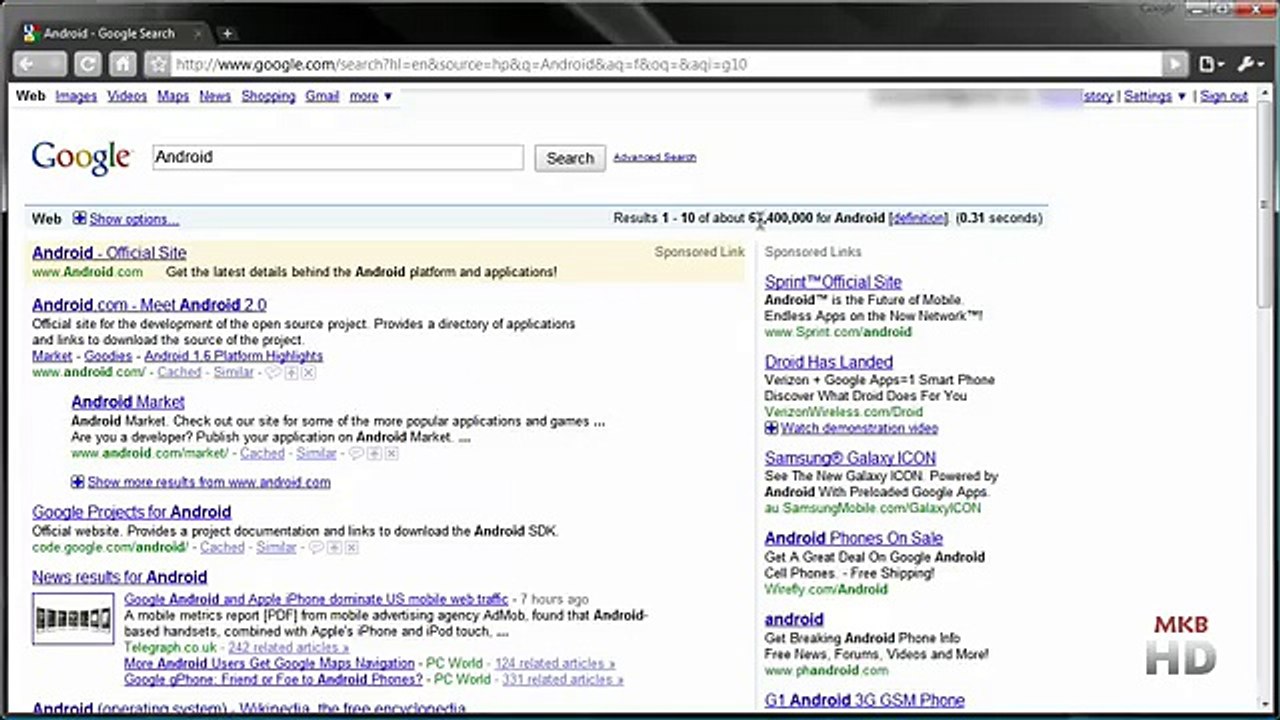This screenshot has width=1280, height=720.
Task: Click comment bubble icon on android.com/market/ result
Action: tap(355, 453)
